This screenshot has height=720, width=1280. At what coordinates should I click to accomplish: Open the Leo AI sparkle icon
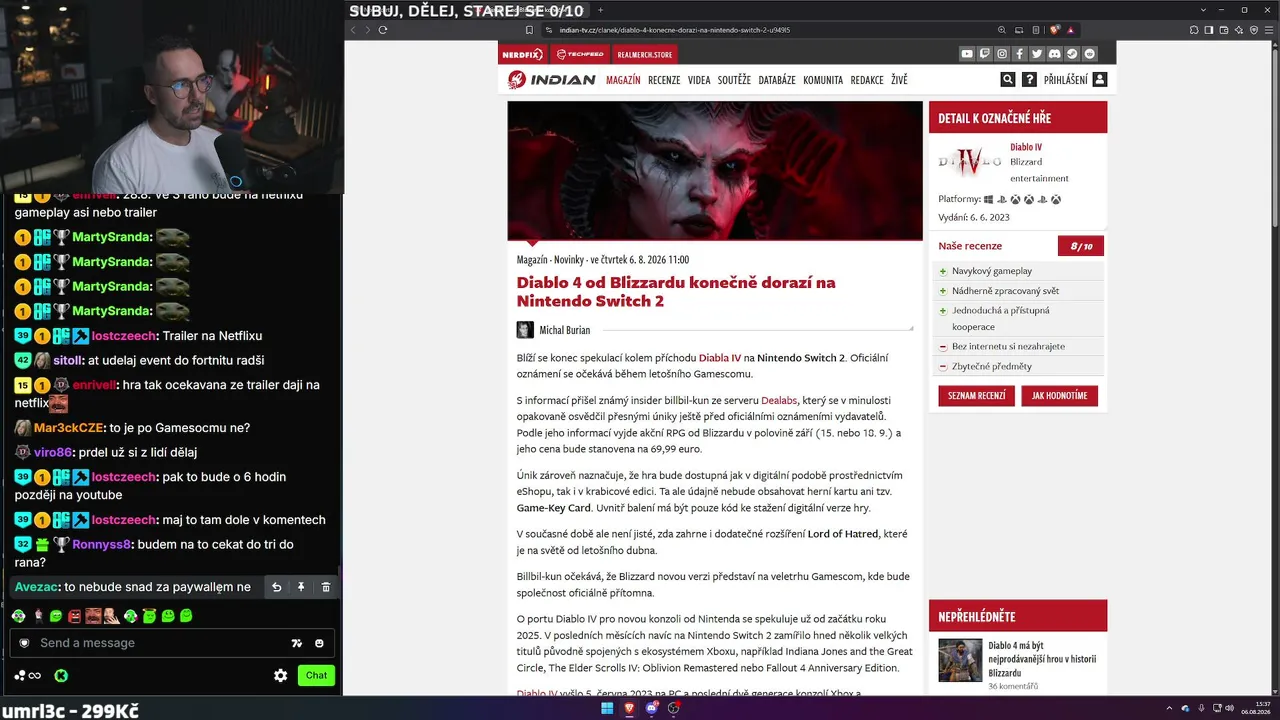click(1239, 30)
